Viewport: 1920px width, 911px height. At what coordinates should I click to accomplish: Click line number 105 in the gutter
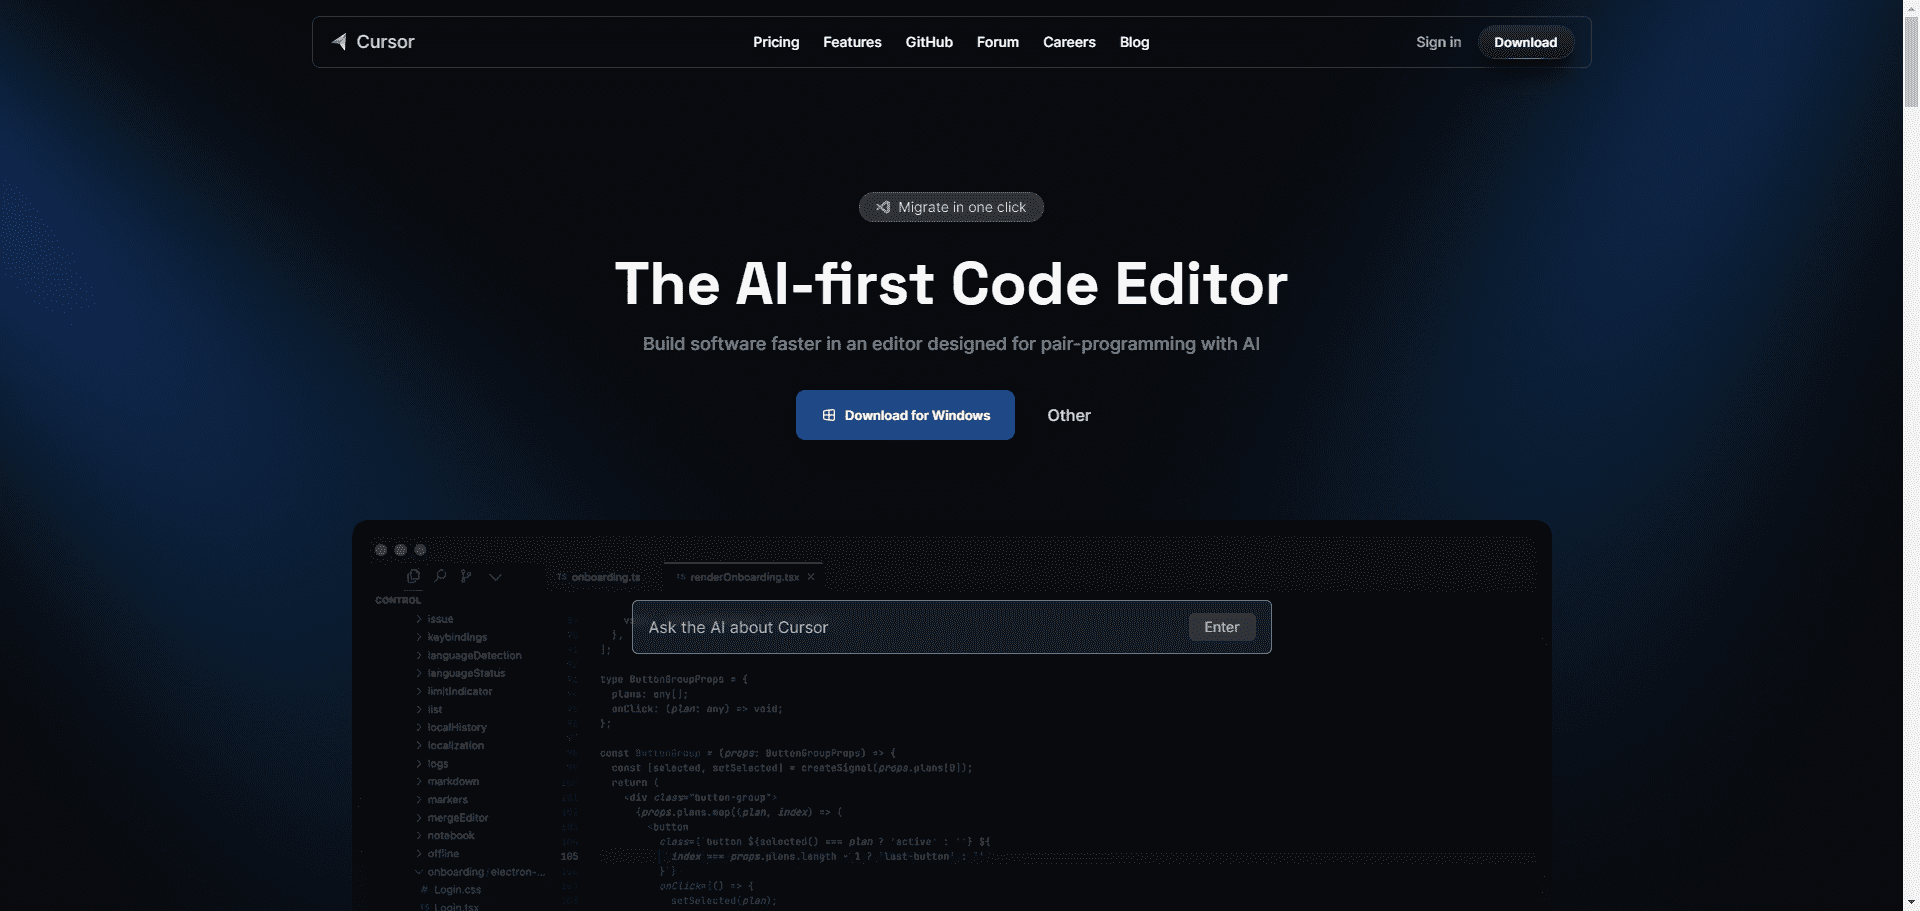pos(569,856)
